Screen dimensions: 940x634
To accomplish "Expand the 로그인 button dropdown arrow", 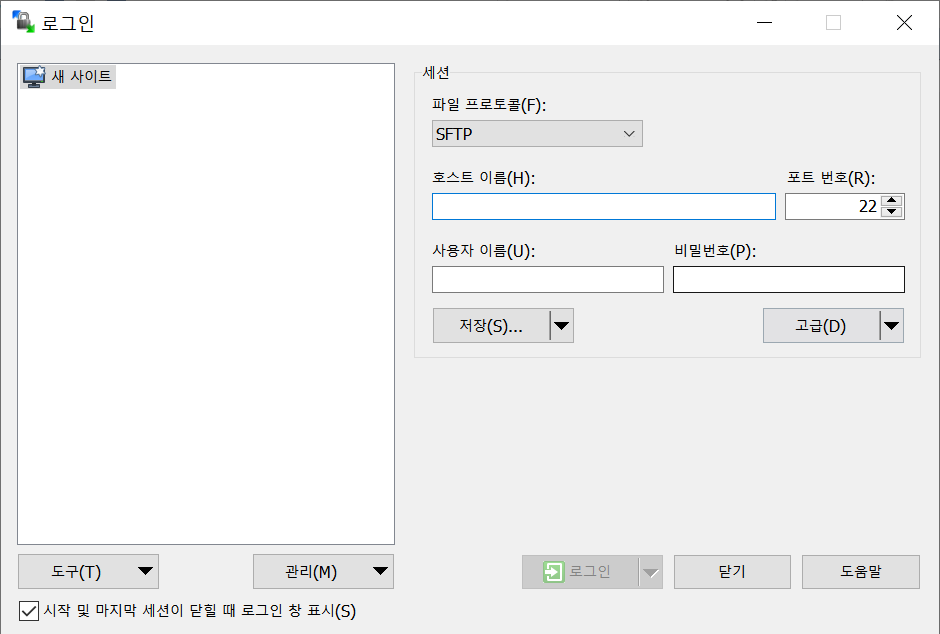I will point(650,572).
